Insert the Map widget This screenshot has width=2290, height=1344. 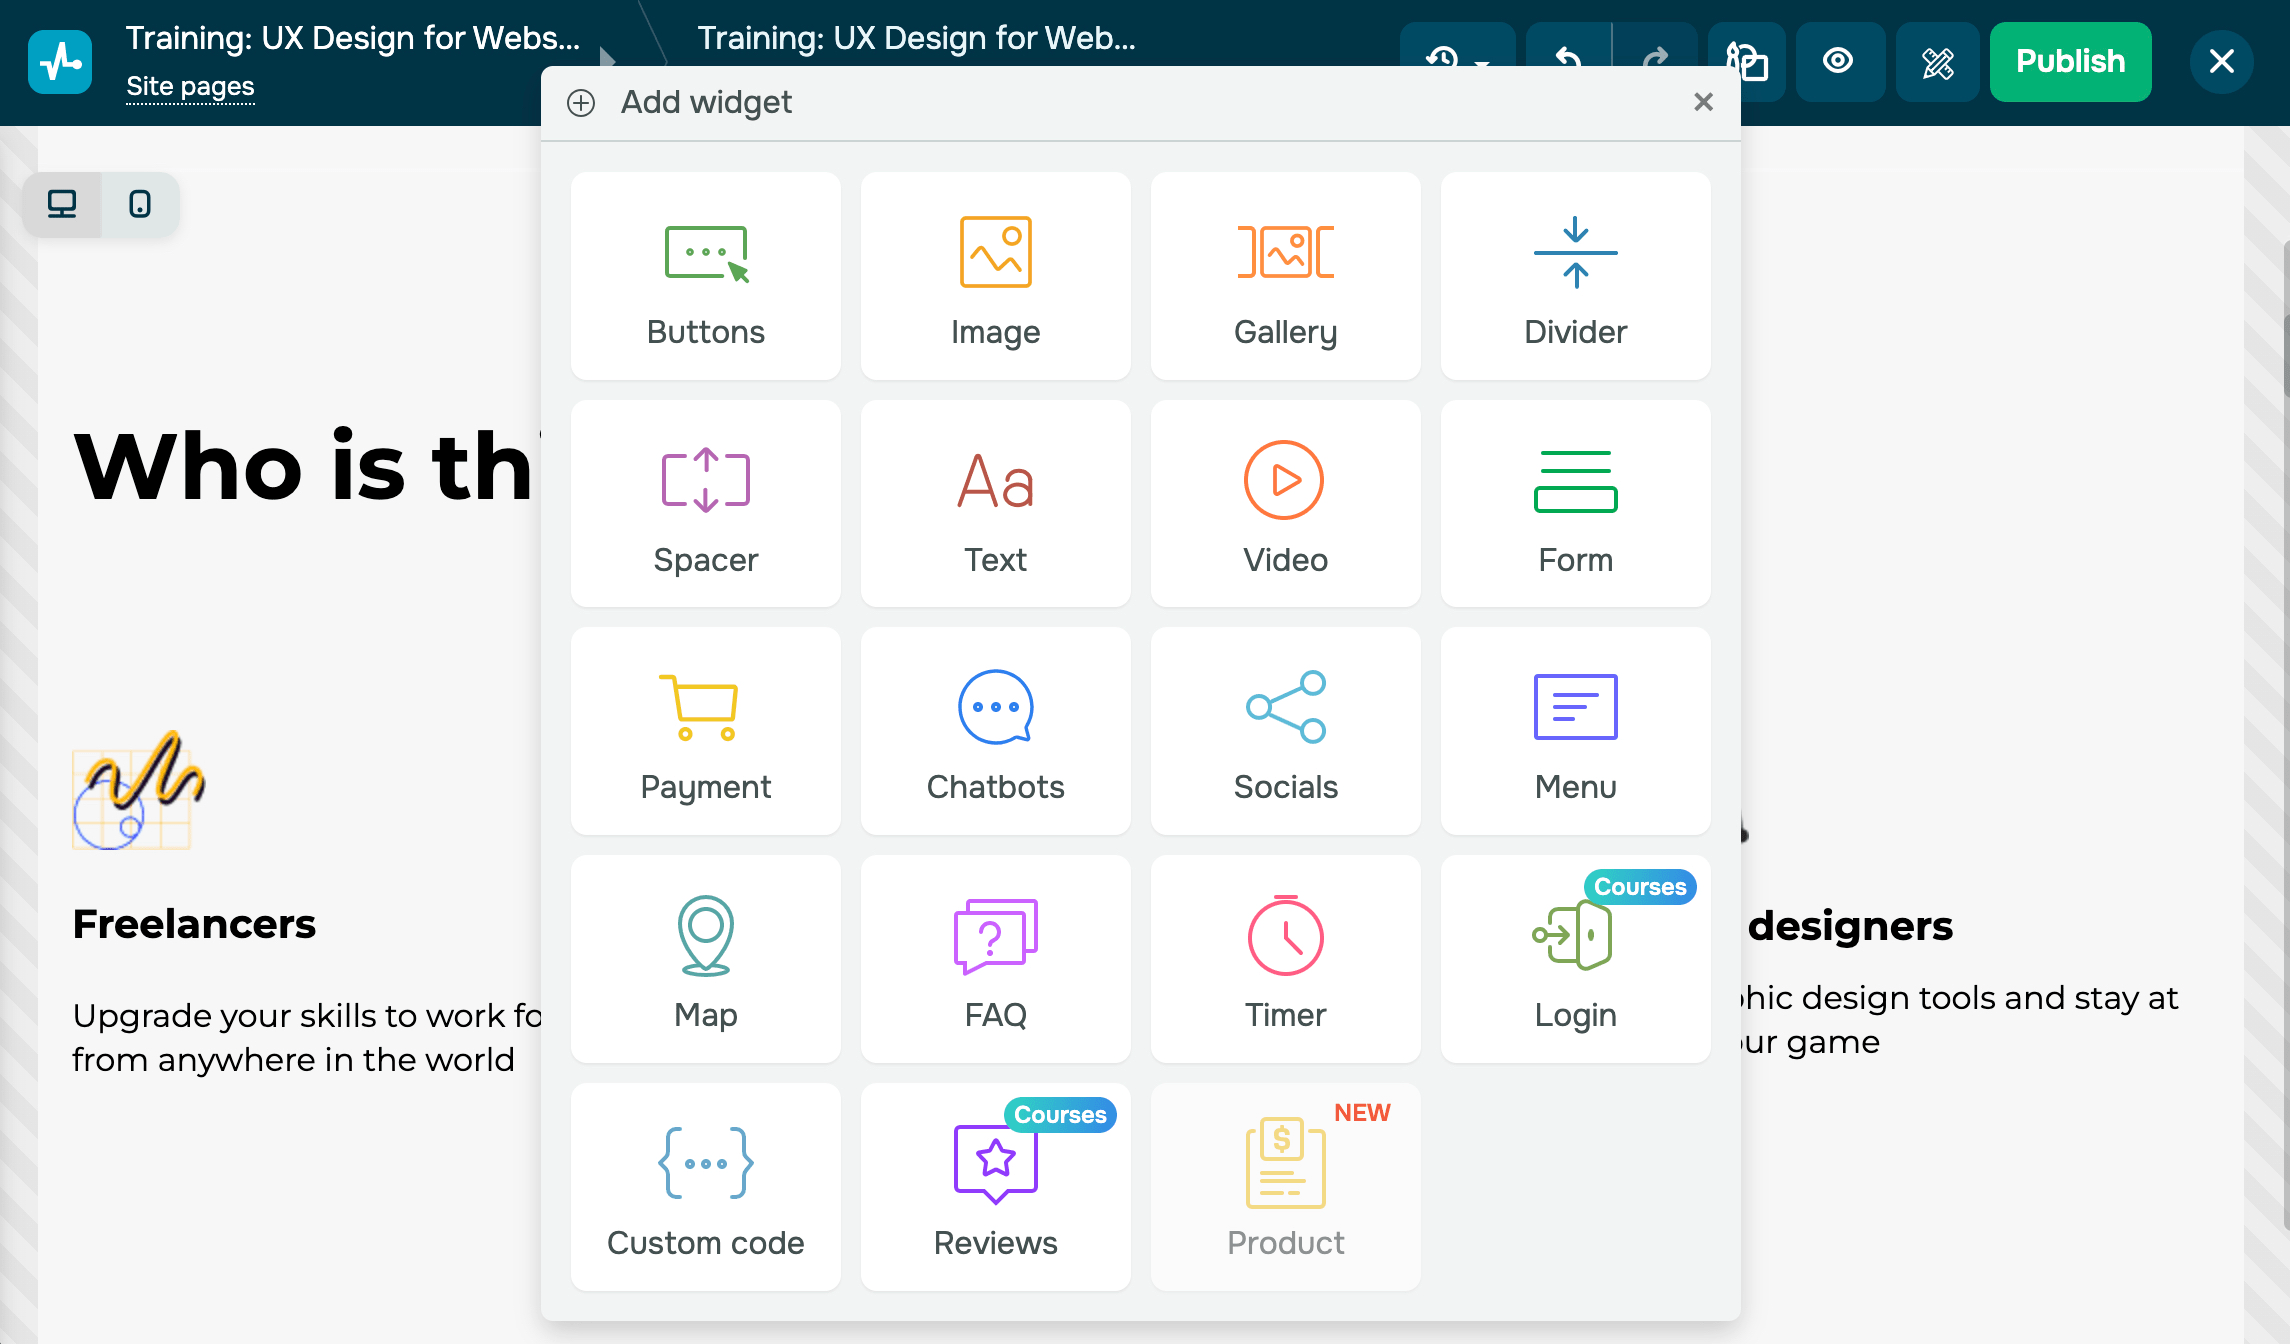coord(705,959)
